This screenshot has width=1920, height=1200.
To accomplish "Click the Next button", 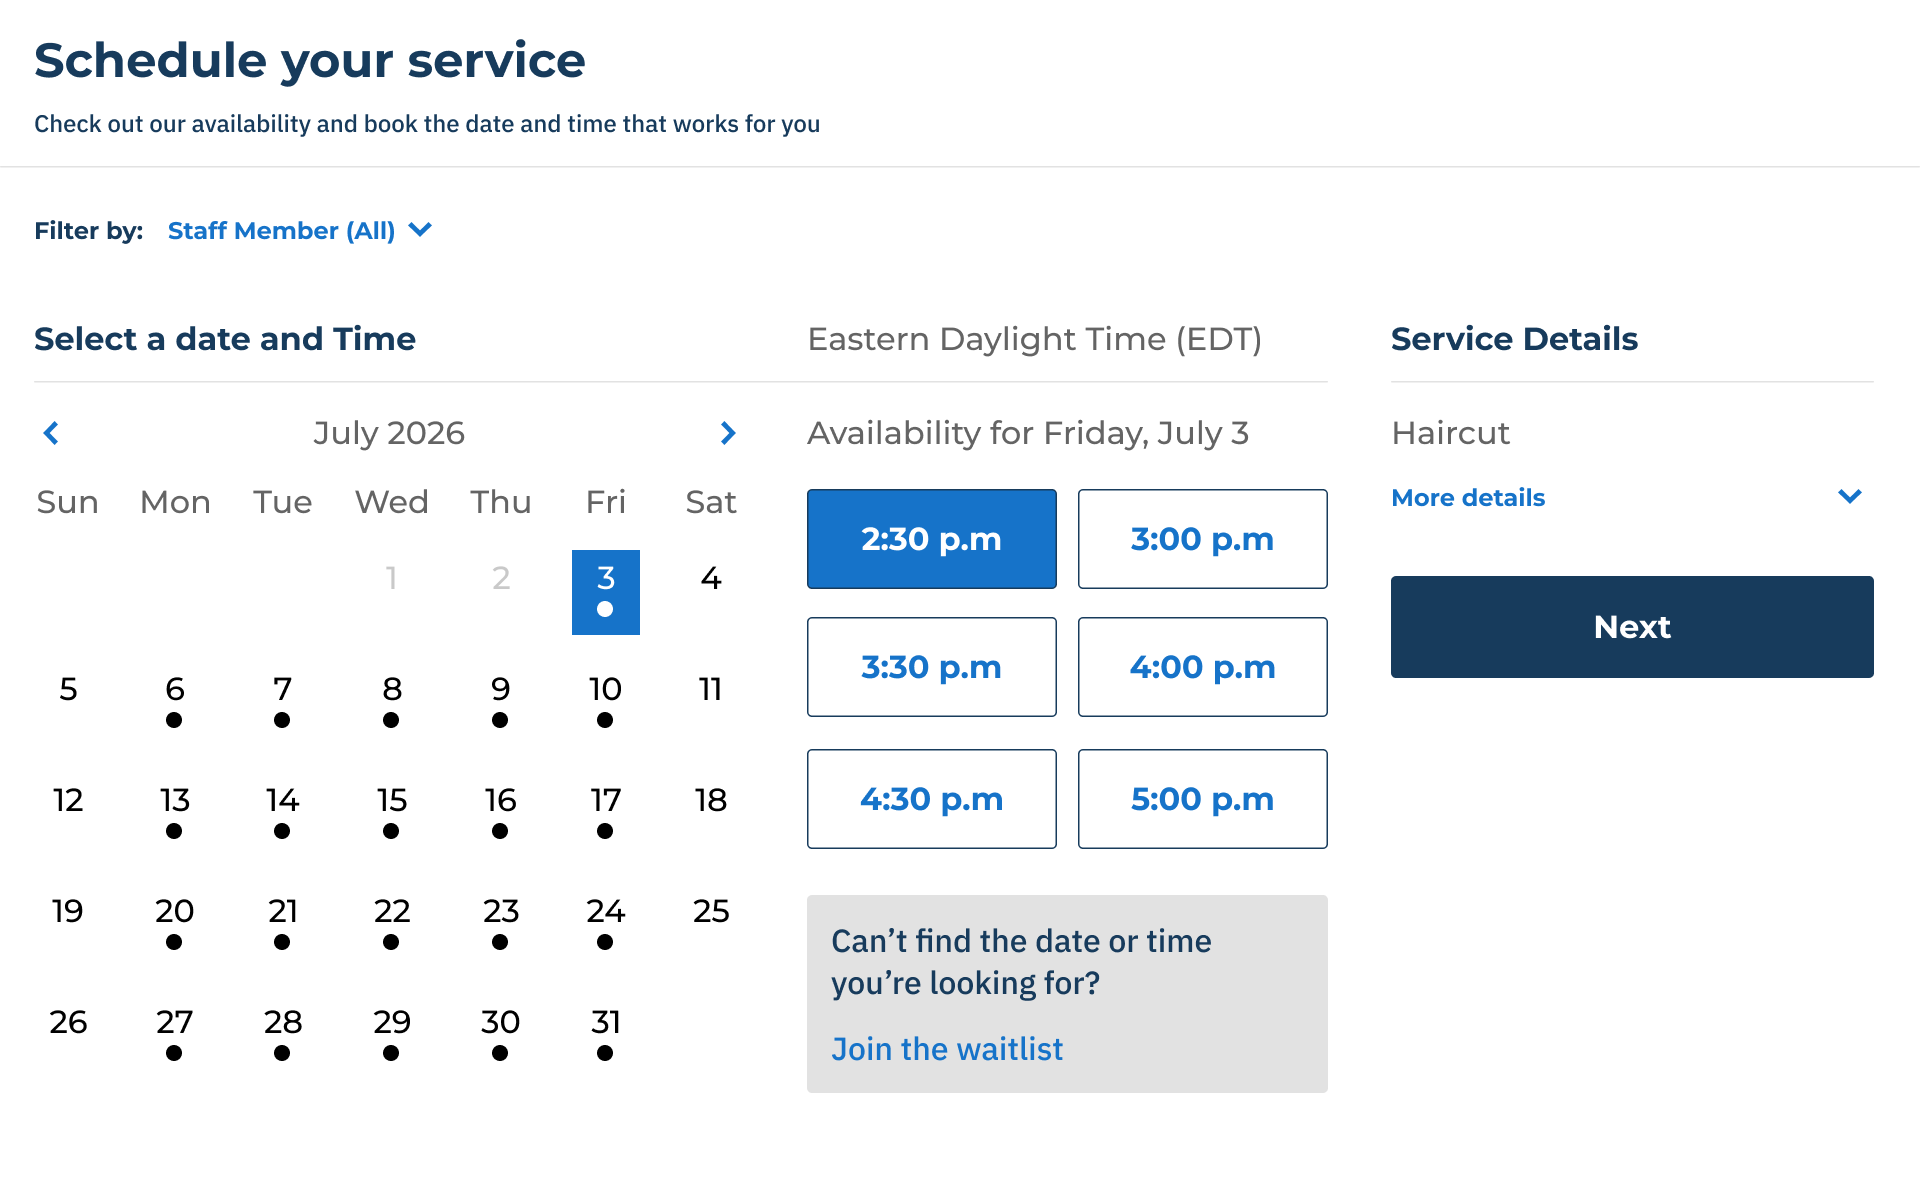I will tap(1632, 627).
